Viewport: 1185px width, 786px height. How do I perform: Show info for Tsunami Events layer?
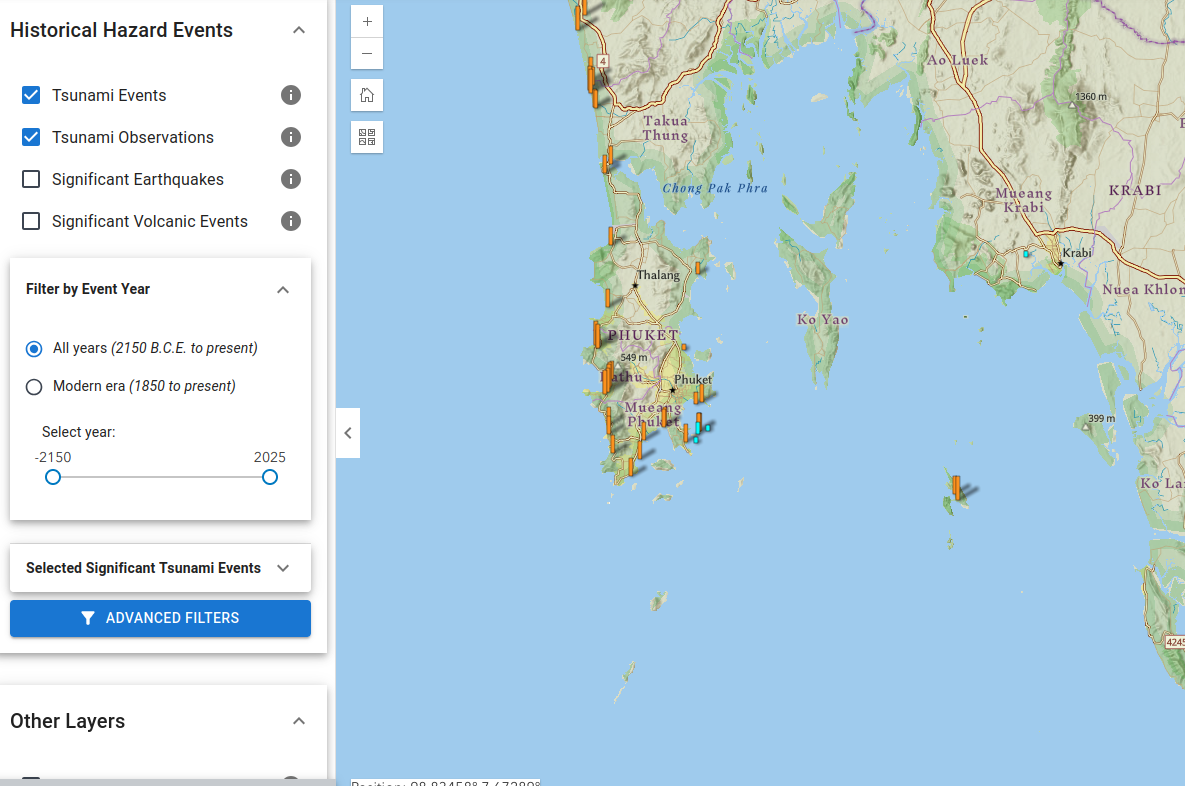click(291, 95)
